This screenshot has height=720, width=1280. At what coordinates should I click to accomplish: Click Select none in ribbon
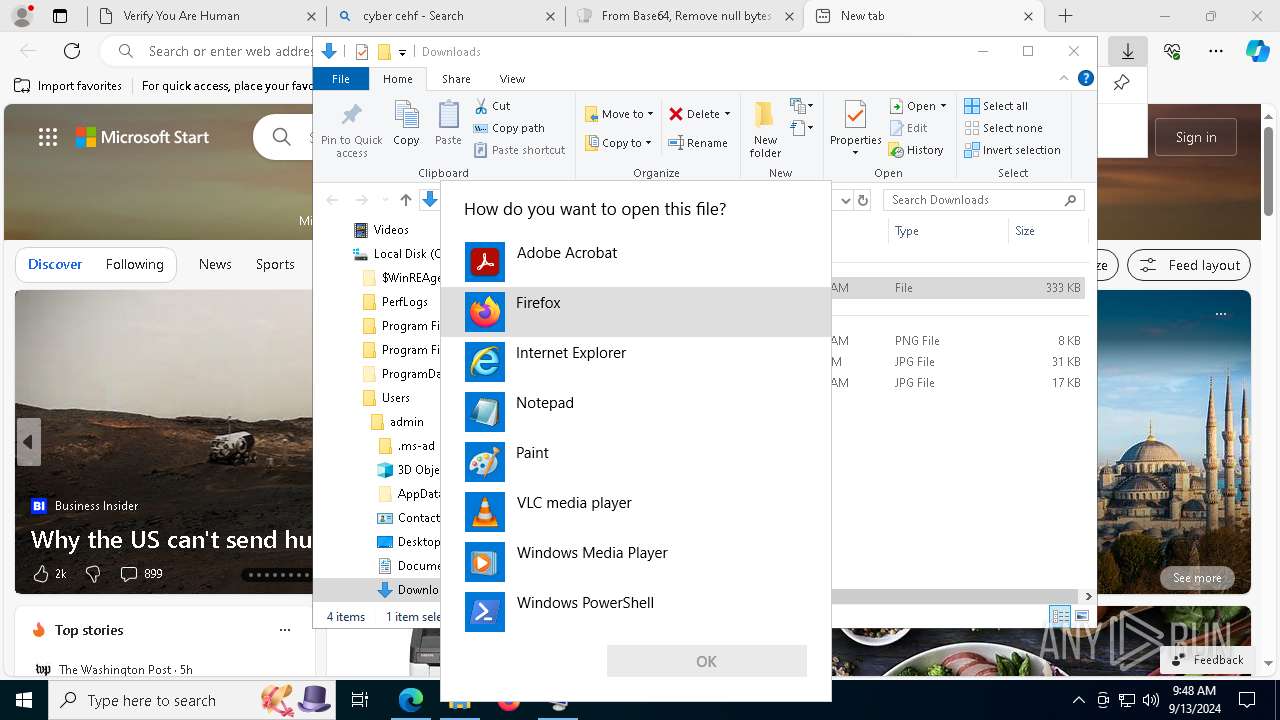point(1003,128)
